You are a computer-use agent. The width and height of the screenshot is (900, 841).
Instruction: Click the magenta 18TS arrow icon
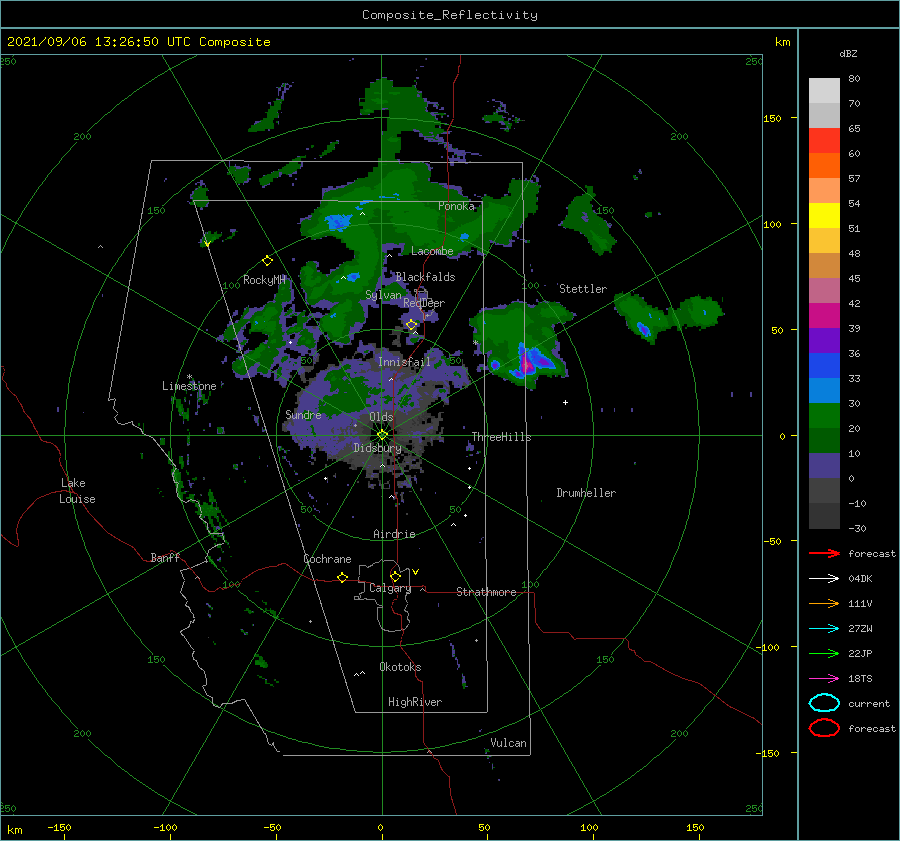click(x=824, y=679)
